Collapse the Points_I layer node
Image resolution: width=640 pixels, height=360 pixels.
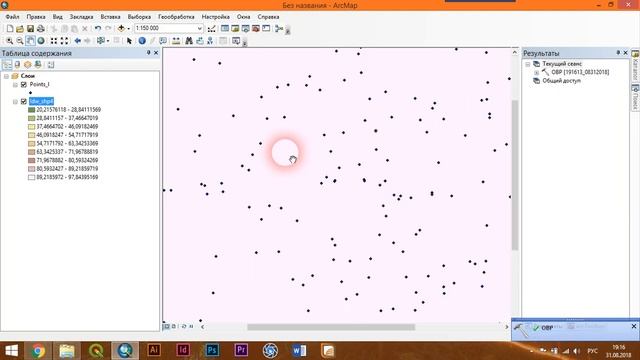[15, 84]
